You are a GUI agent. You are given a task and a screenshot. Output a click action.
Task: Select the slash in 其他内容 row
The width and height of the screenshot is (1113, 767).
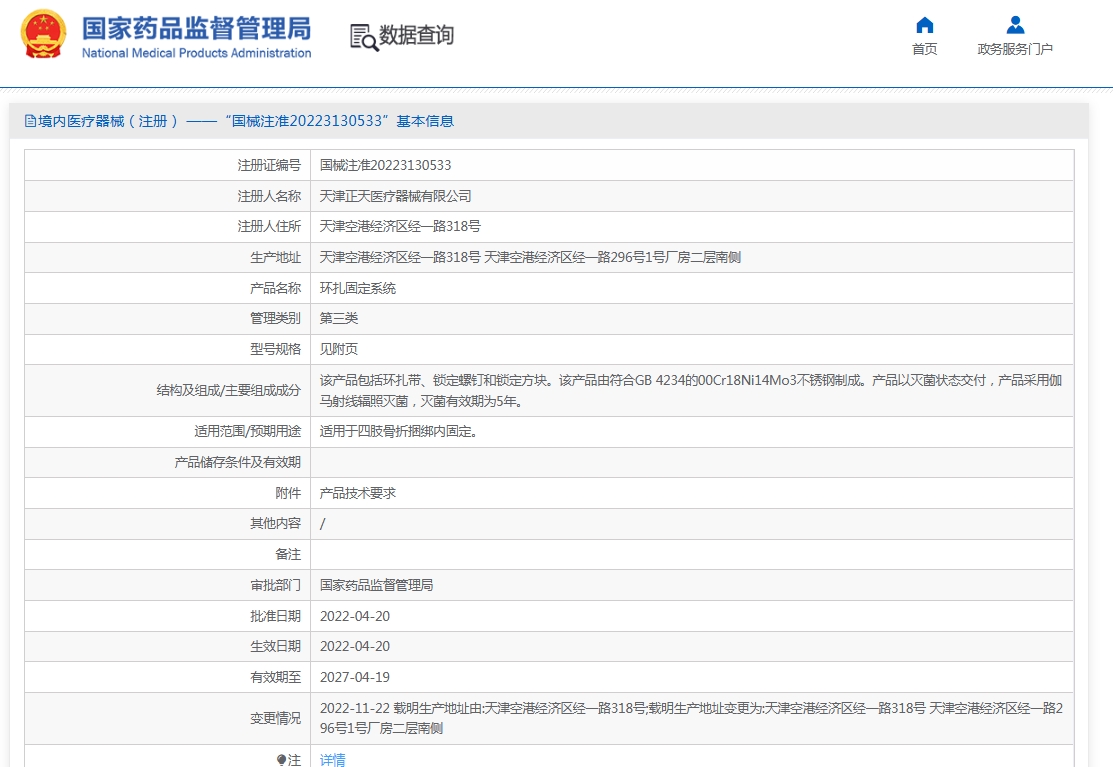pyautogui.click(x=323, y=524)
